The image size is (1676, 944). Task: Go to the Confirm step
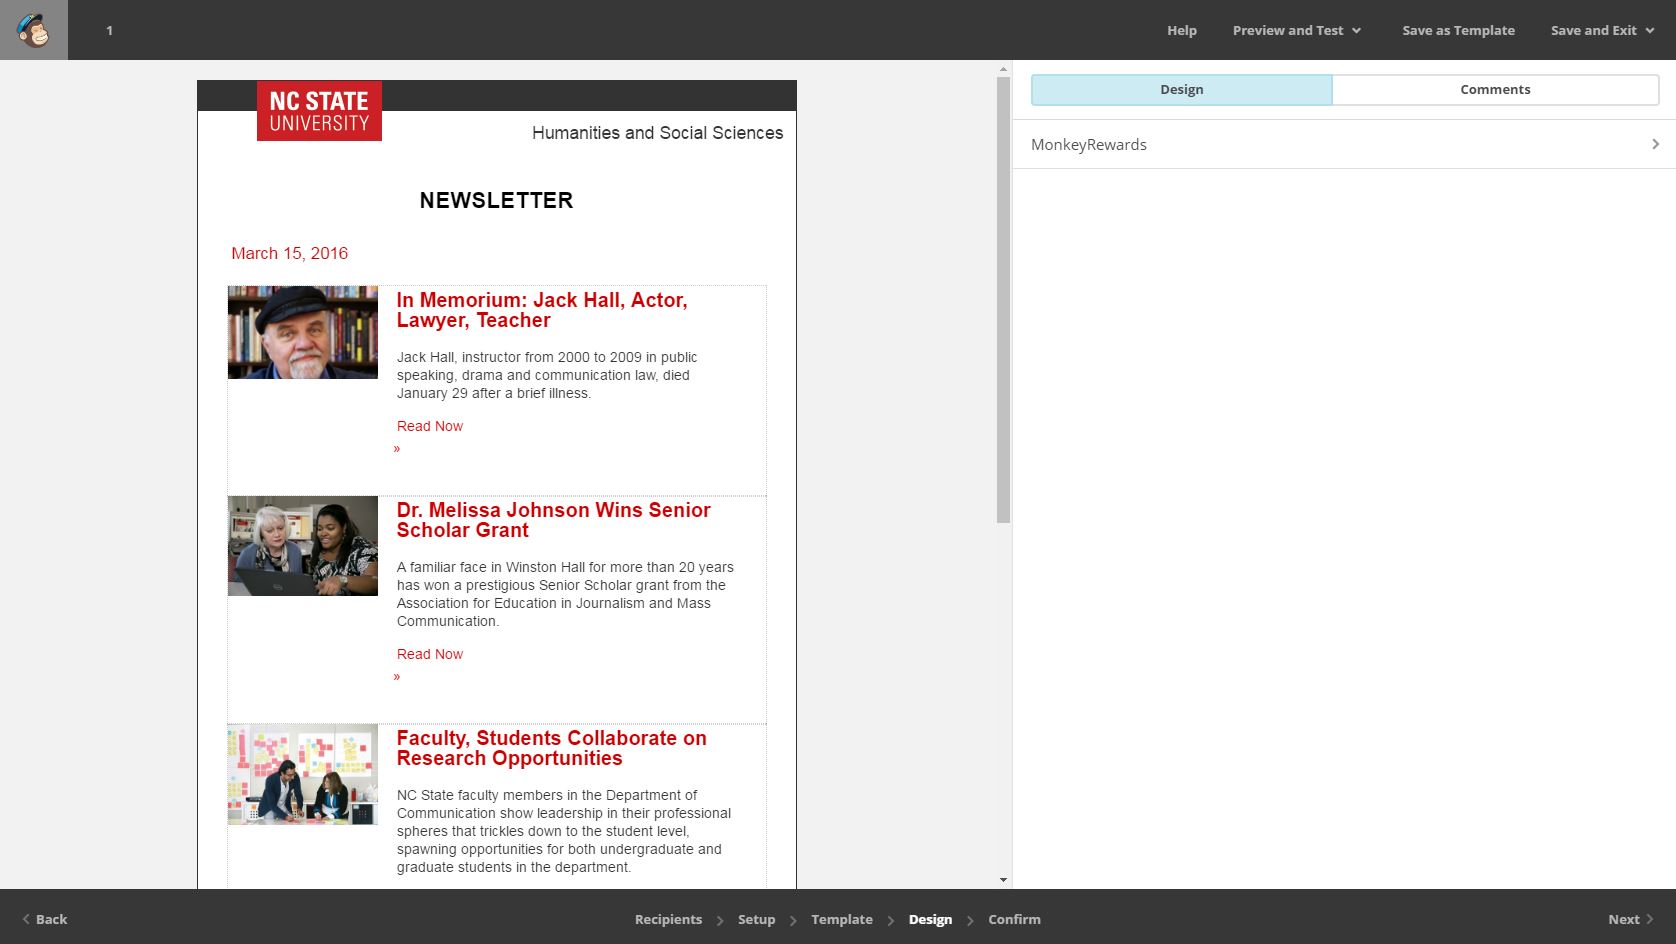(x=1014, y=919)
